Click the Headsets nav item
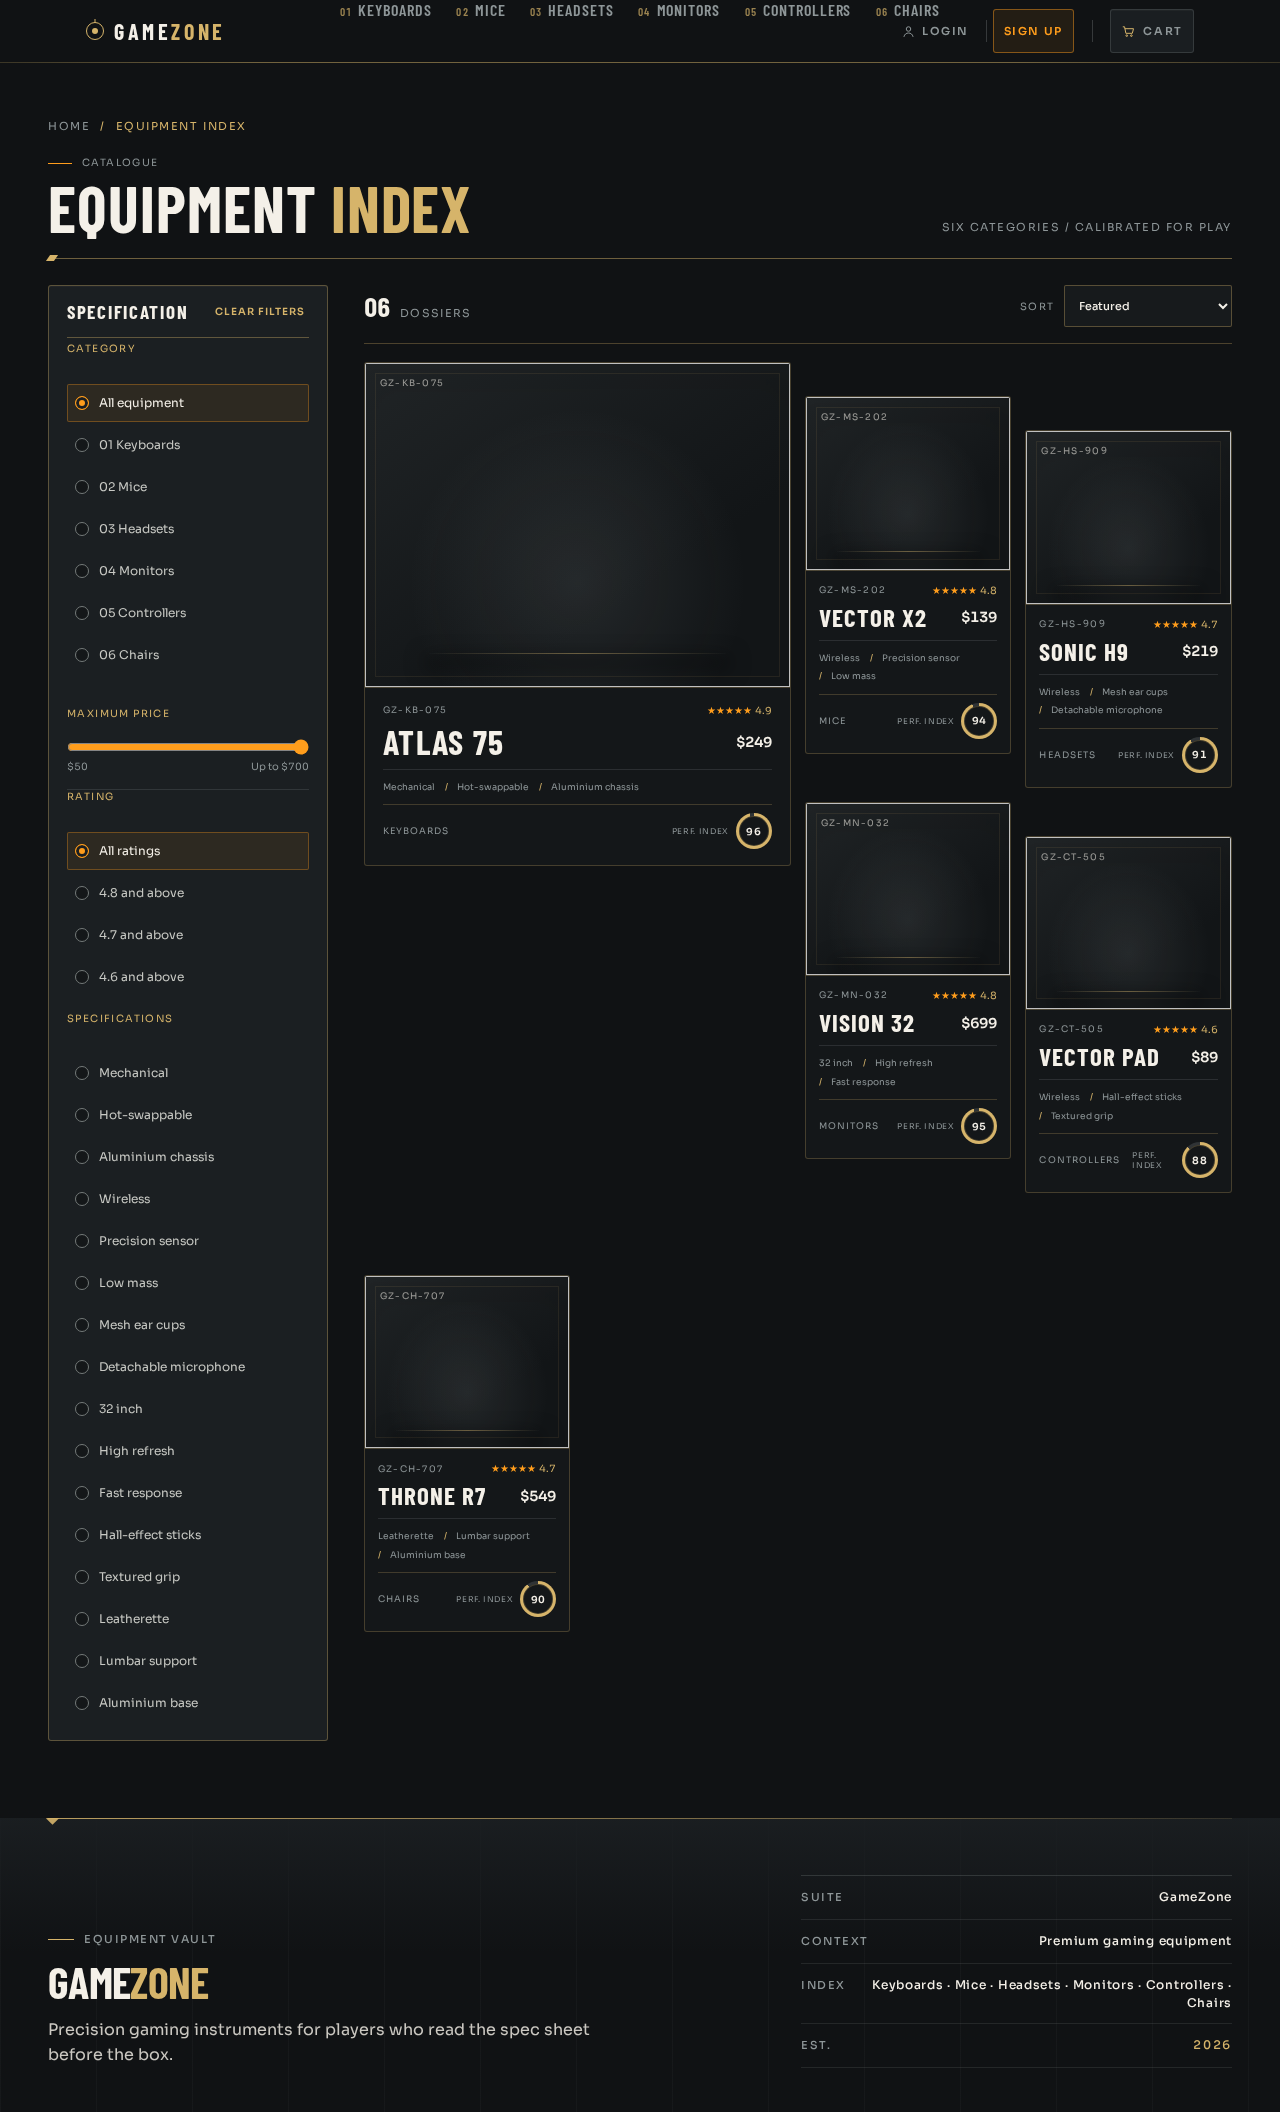This screenshot has height=2112, width=1280. 572,11
